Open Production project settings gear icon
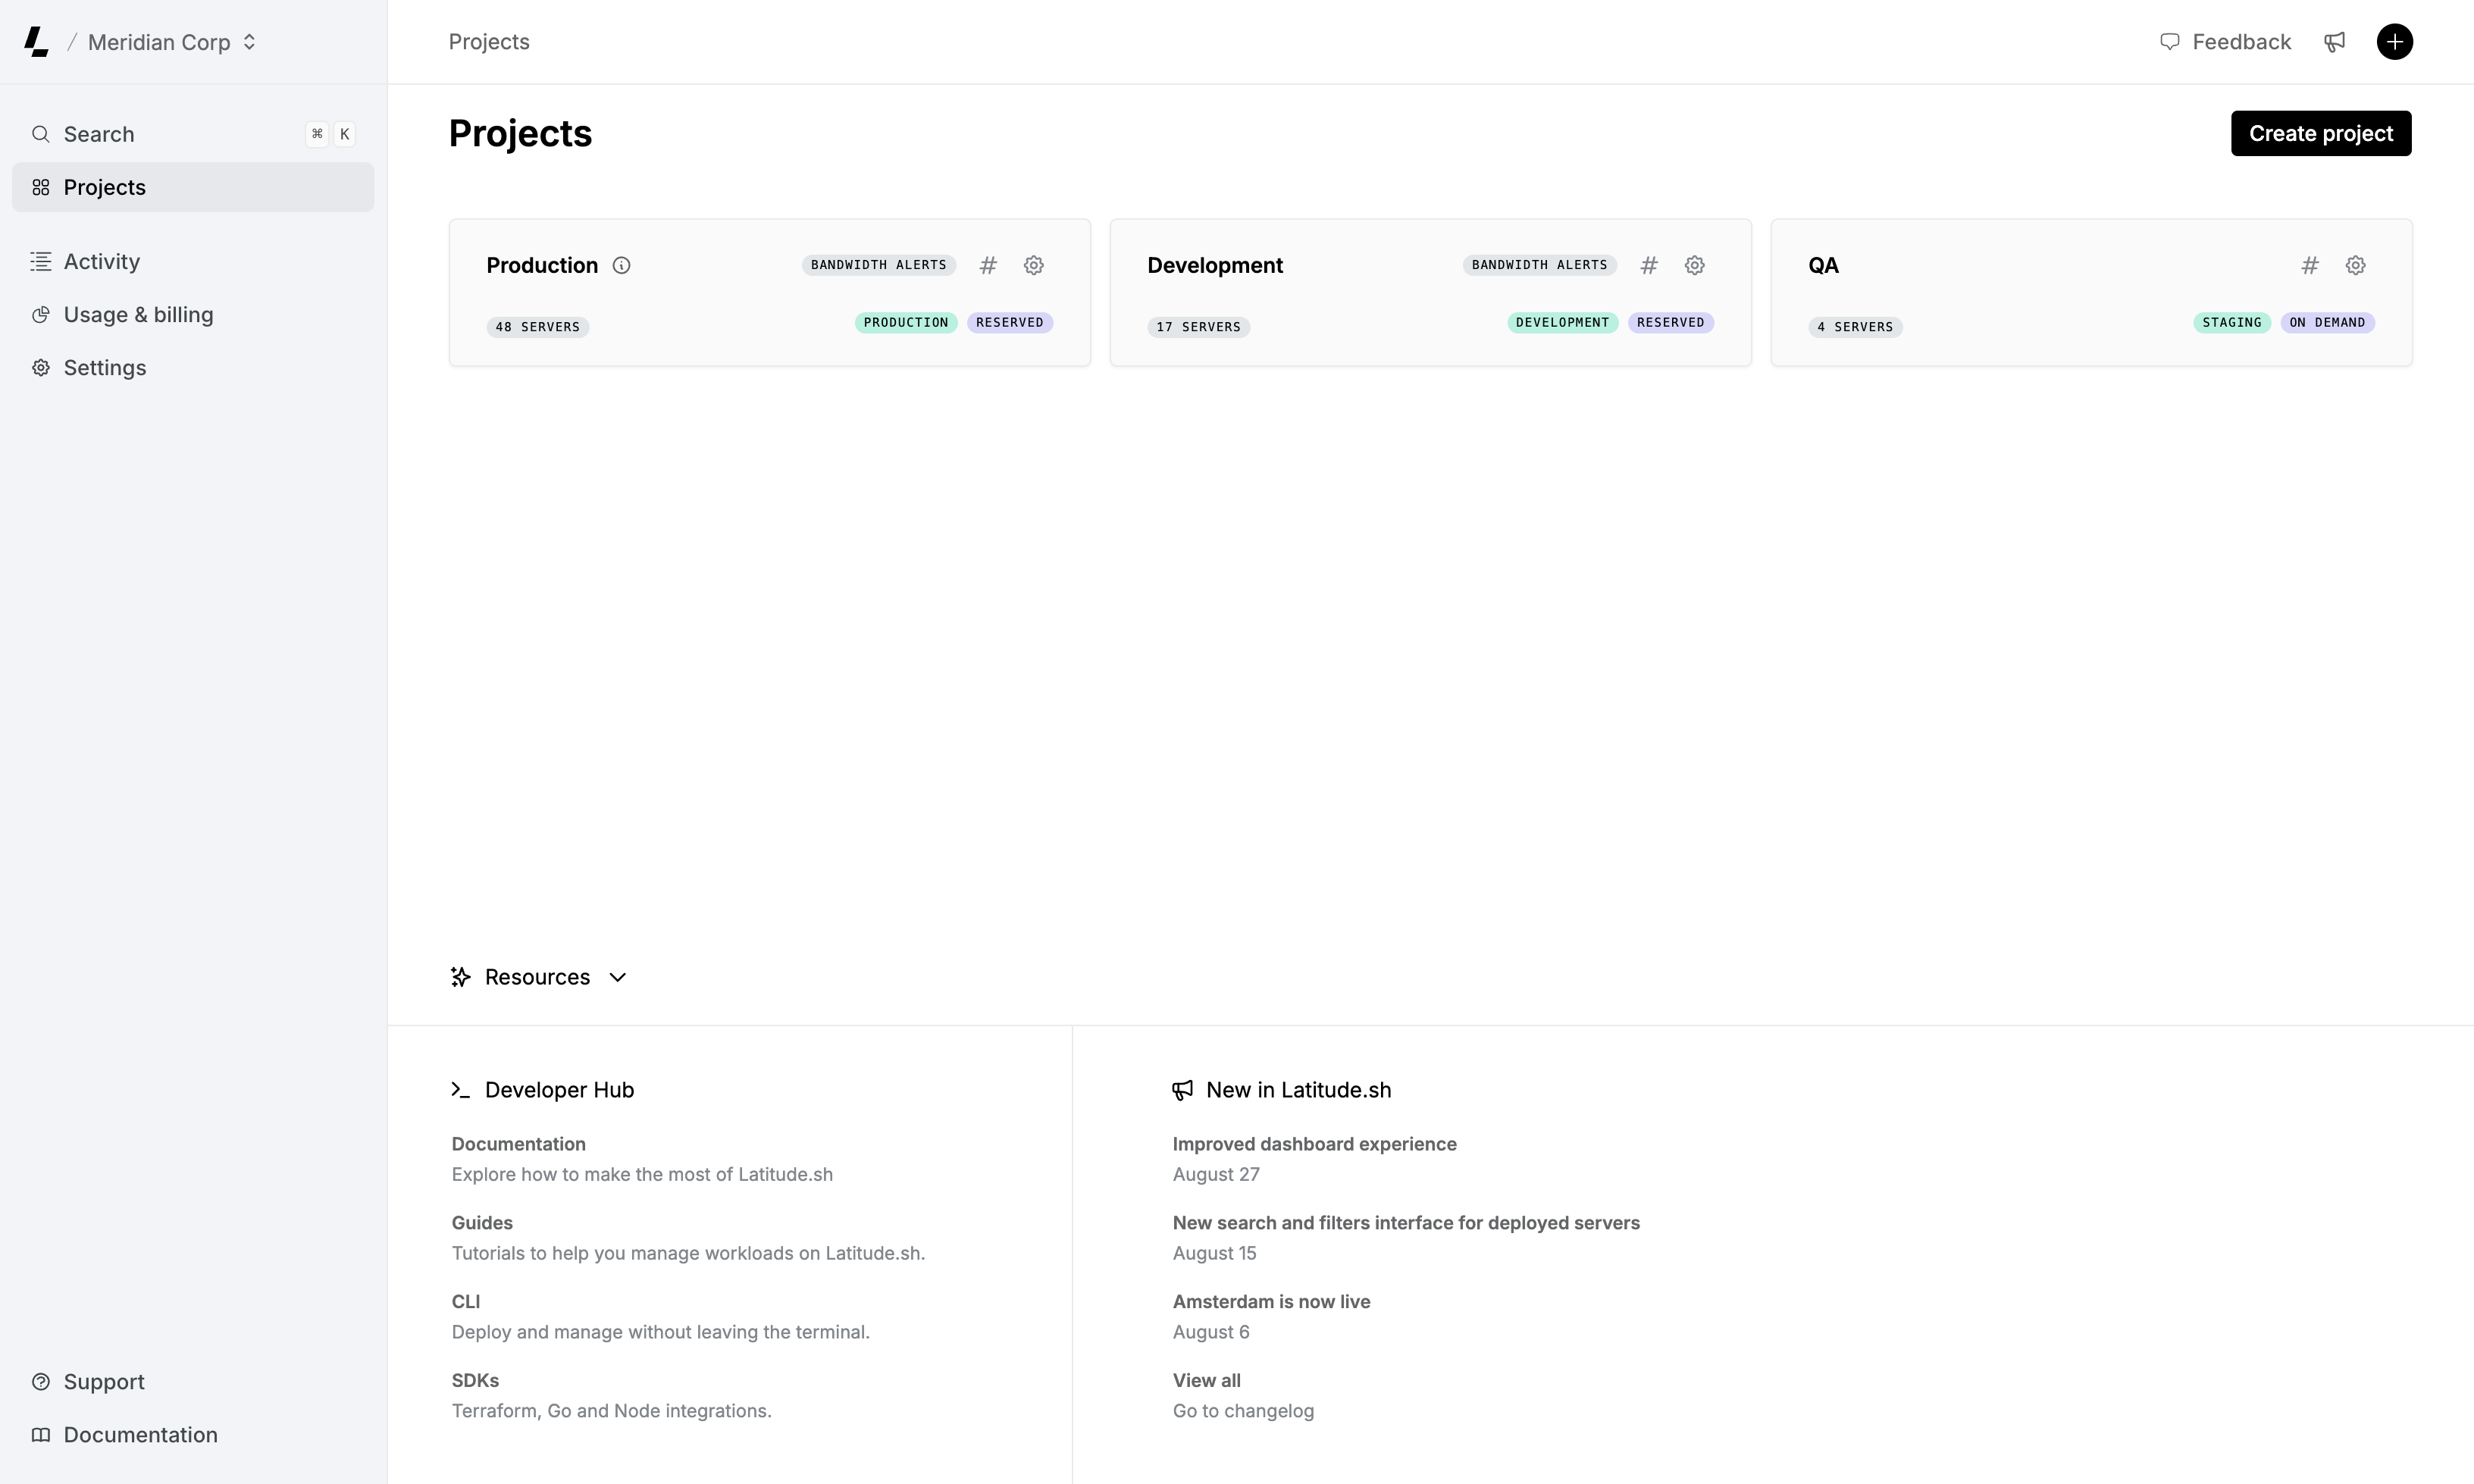The height and width of the screenshot is (1484, 2474). [x=1033, y=265]
